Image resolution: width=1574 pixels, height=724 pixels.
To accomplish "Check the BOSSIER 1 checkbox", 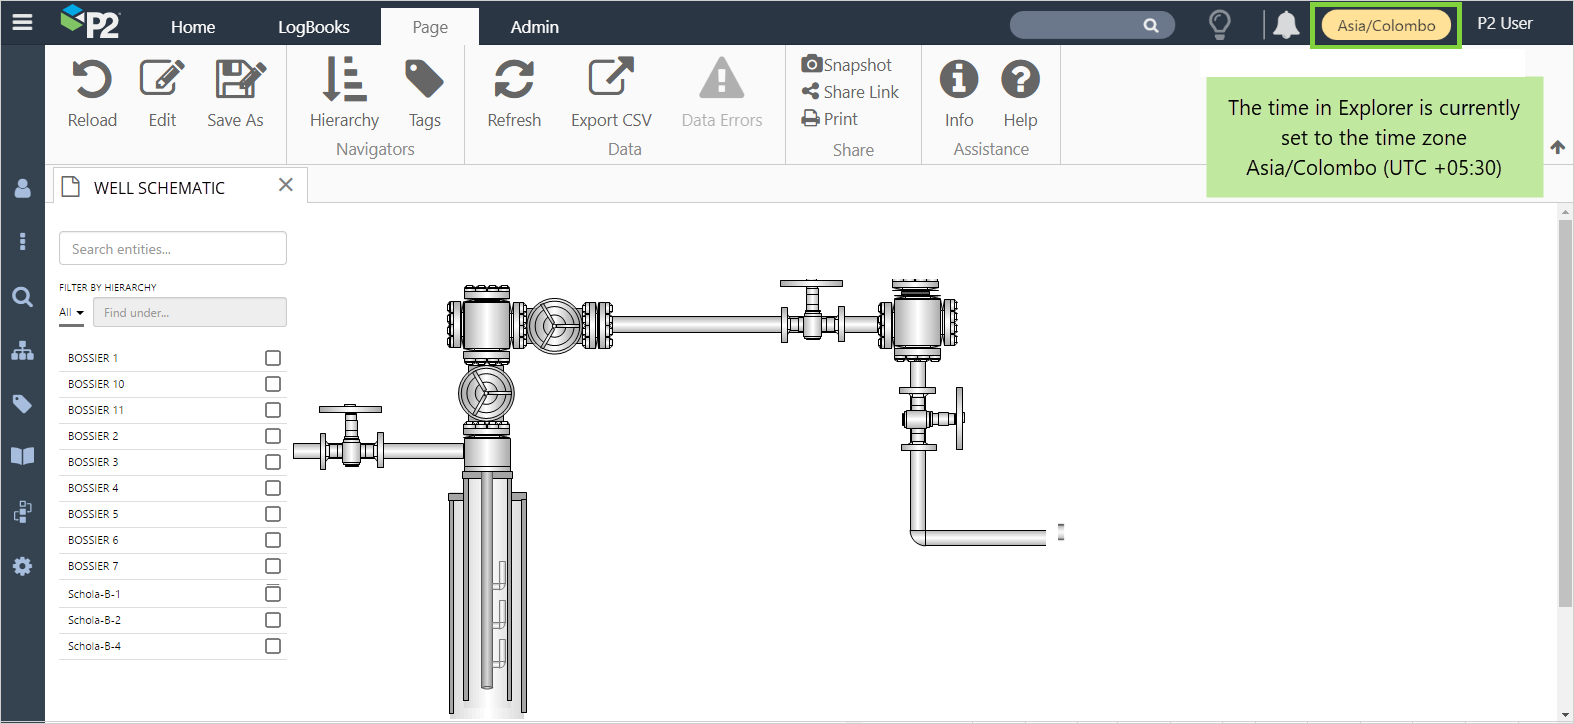I will pyautogui.click(x=273, y=358).
